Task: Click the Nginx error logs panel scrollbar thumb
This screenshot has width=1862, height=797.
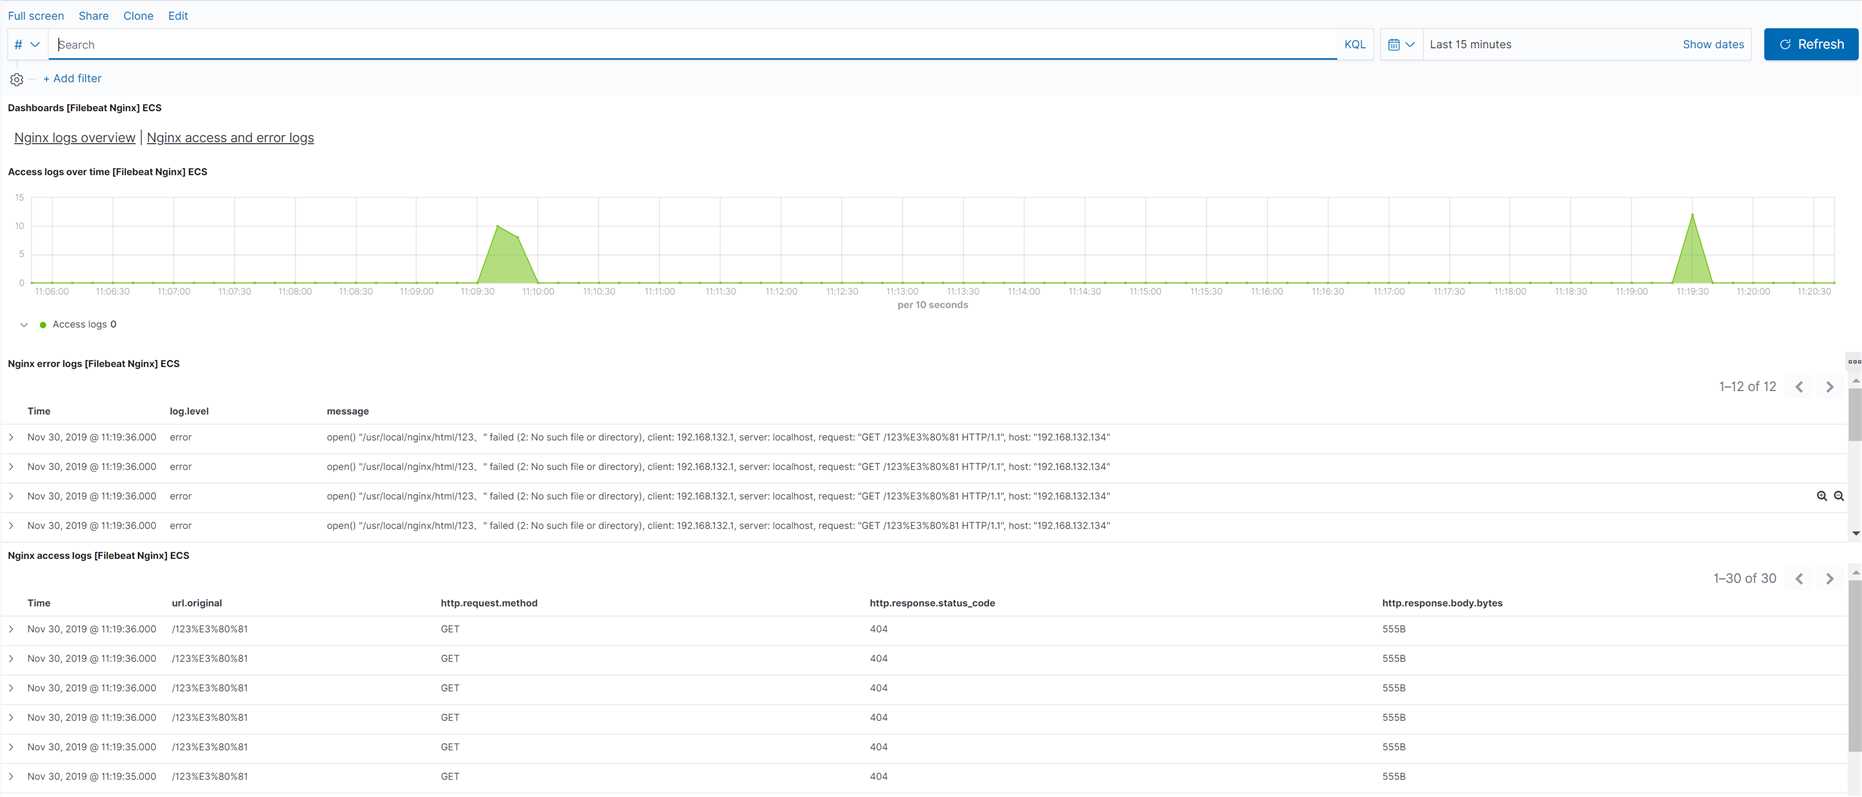Action: tap(1855, 414)
